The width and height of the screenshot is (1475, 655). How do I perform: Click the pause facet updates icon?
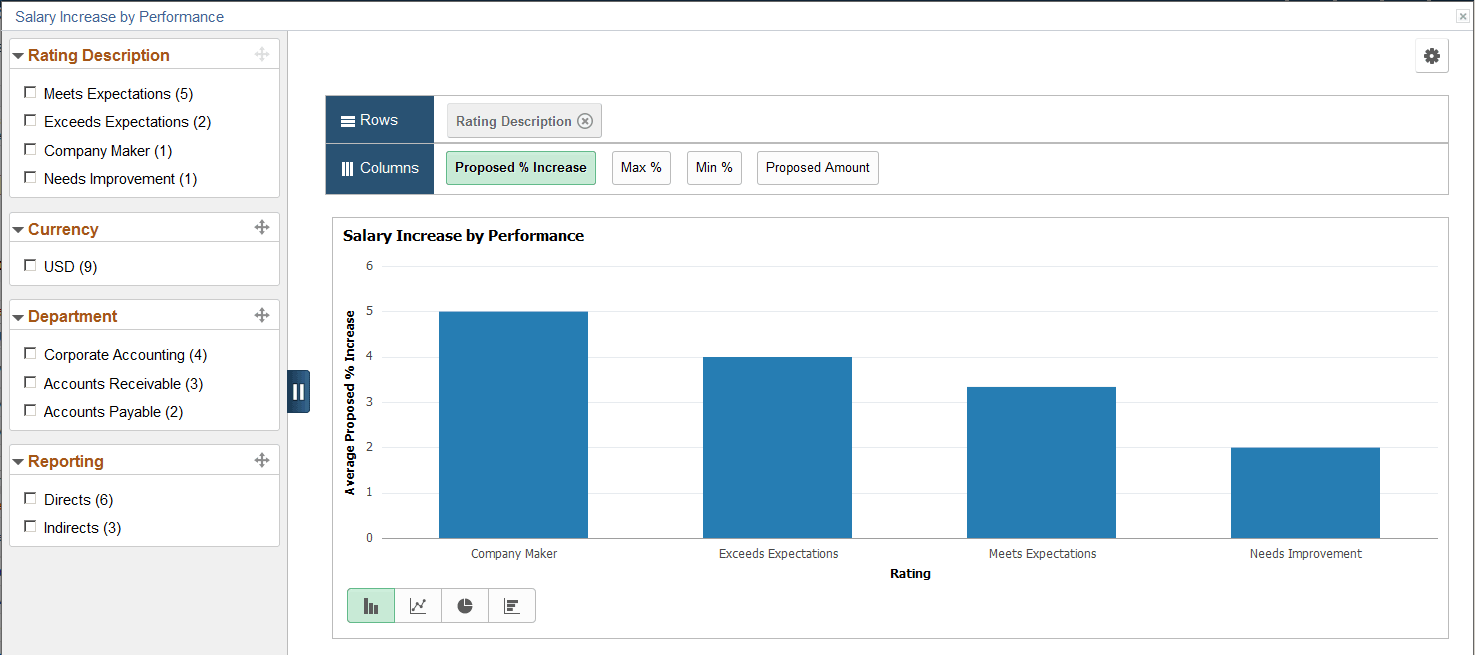pyautogui.click(x=298, y=391)
